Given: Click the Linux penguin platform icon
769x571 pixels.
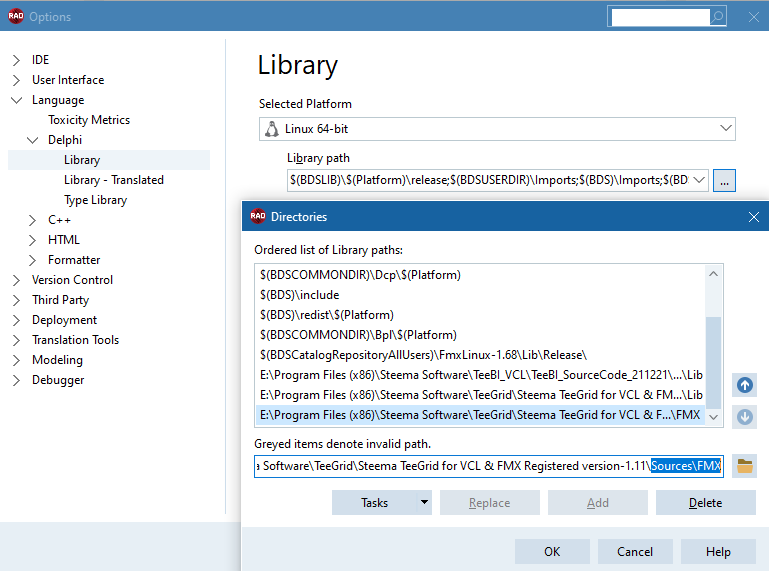Looking at the screenshot, I should pos(271,129).
